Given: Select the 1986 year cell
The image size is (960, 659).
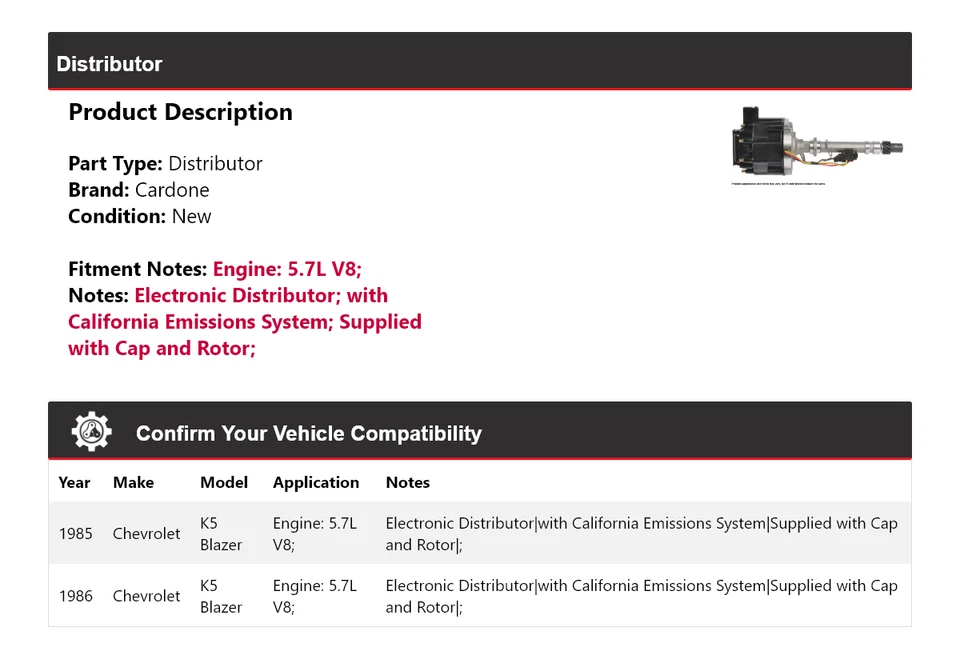Looking at the screenshot, I should (76, 596).
